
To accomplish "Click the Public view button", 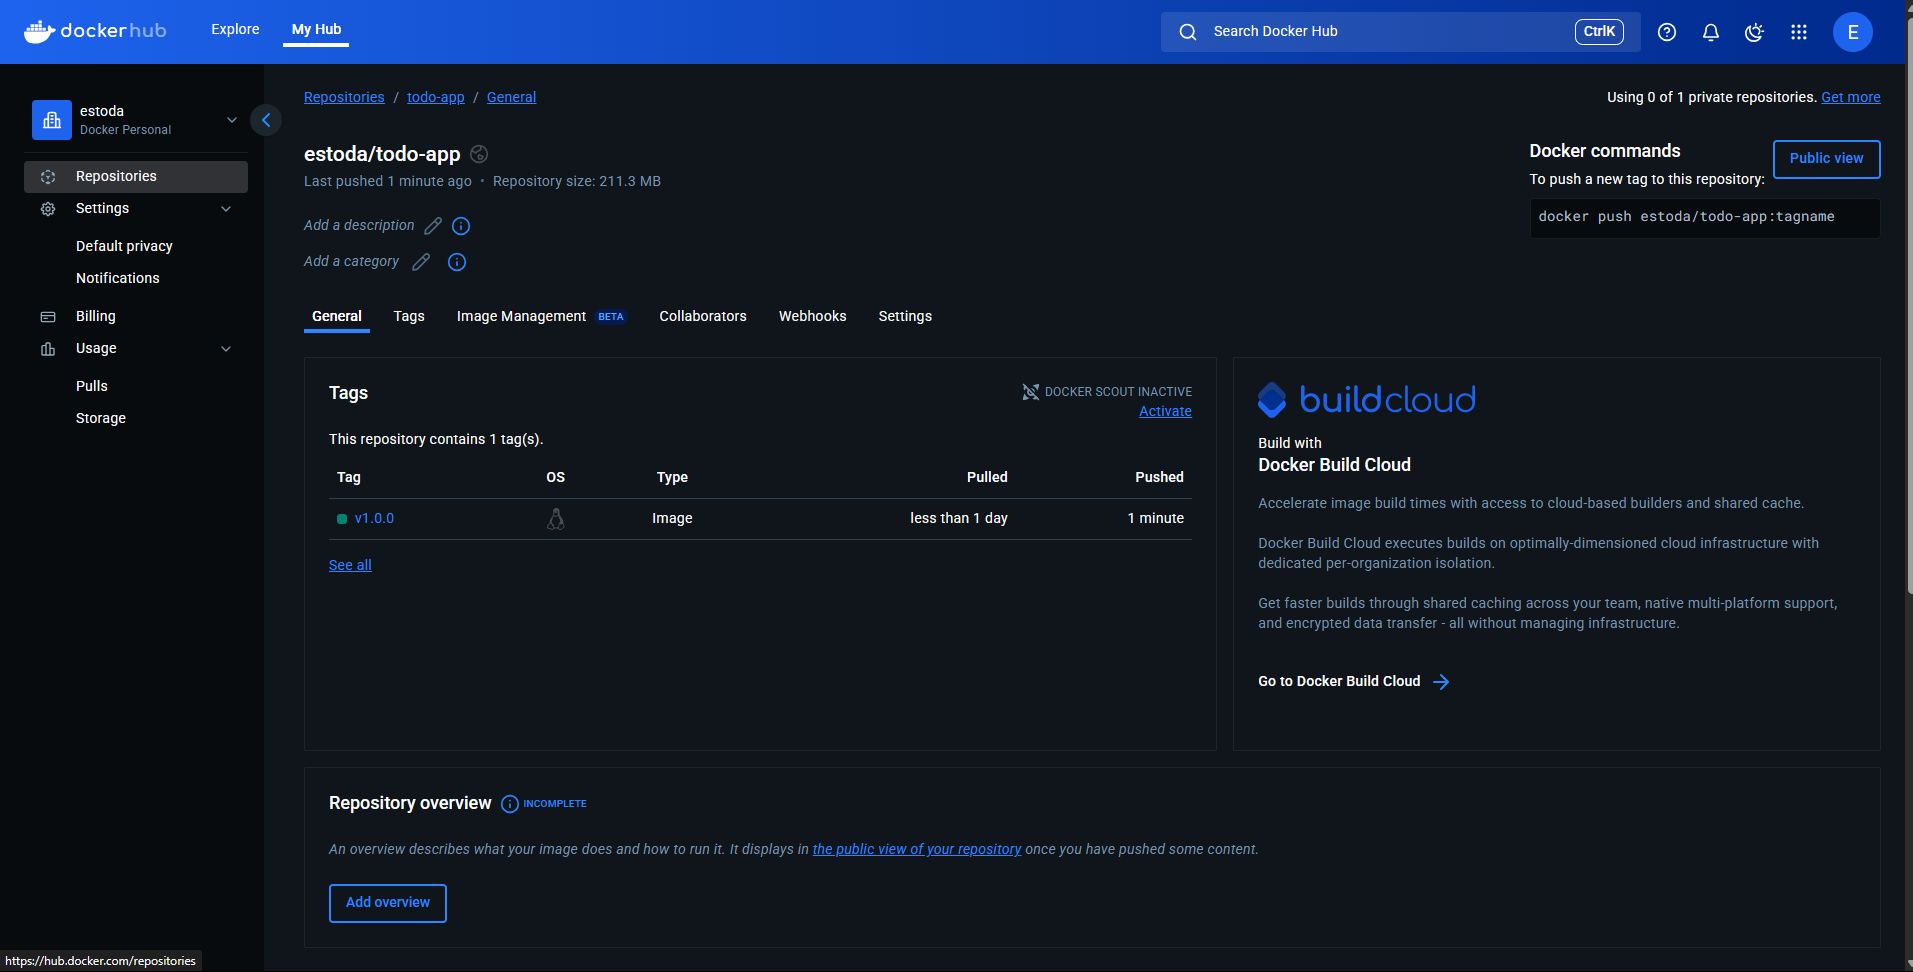I will [1826, 159].
